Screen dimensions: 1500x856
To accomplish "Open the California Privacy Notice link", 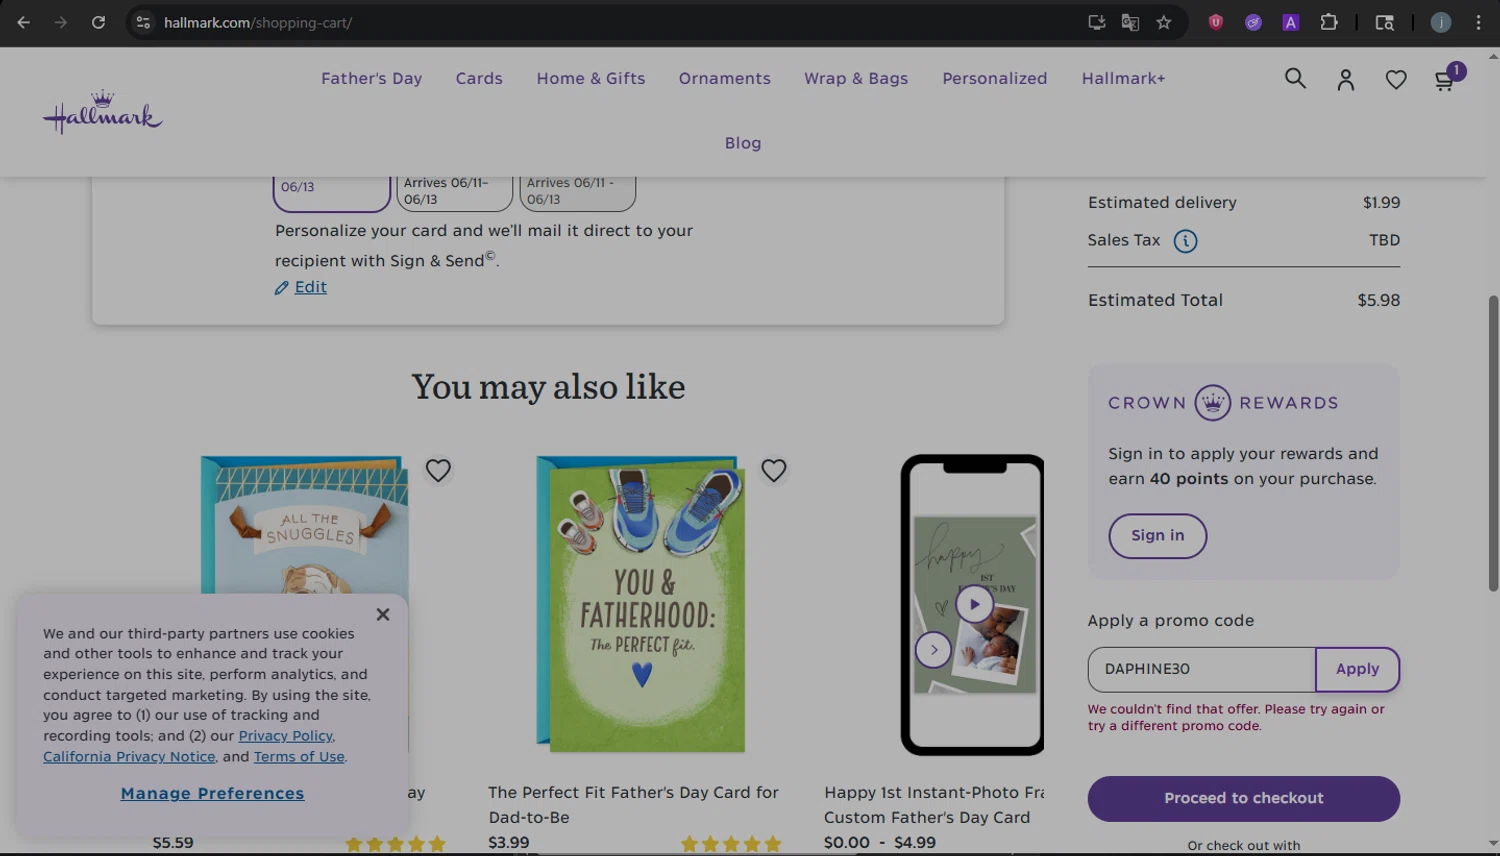I will click(x=129, y=757).
